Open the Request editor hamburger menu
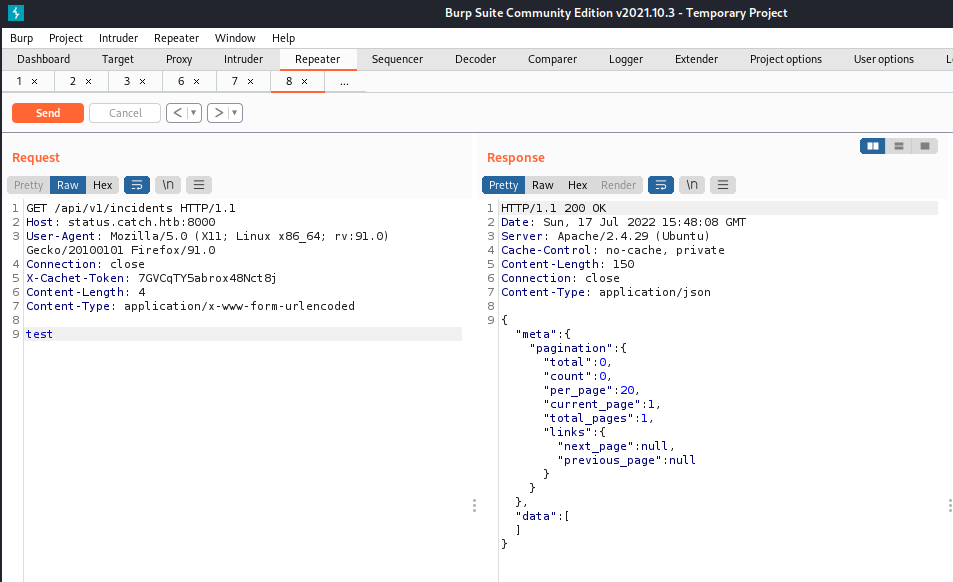 [198, 184]
